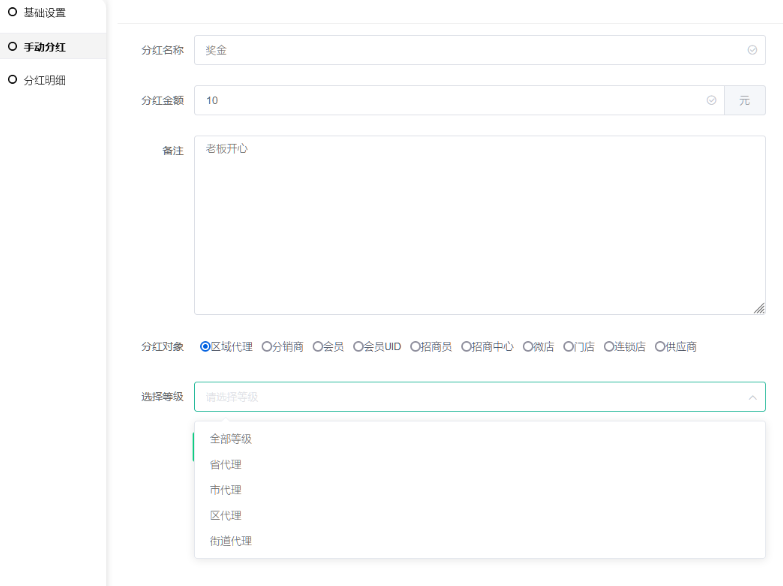Select the 分销商 radio option
Screen dimensions: 783x586
(x=267, y=347)
